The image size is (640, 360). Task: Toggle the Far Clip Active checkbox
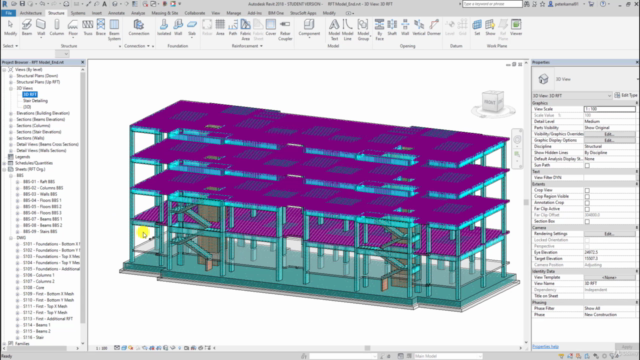(x=587, y=209)
